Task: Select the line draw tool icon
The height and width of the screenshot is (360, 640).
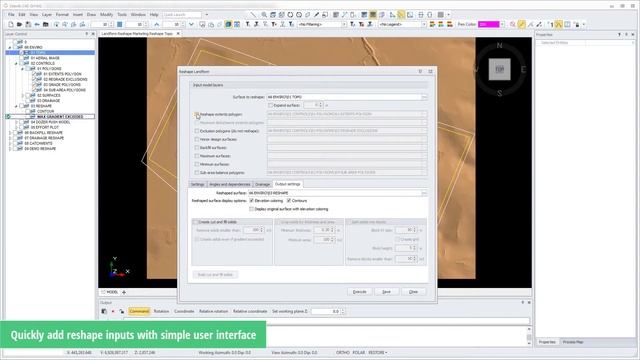Action: [x=254, y=15]
